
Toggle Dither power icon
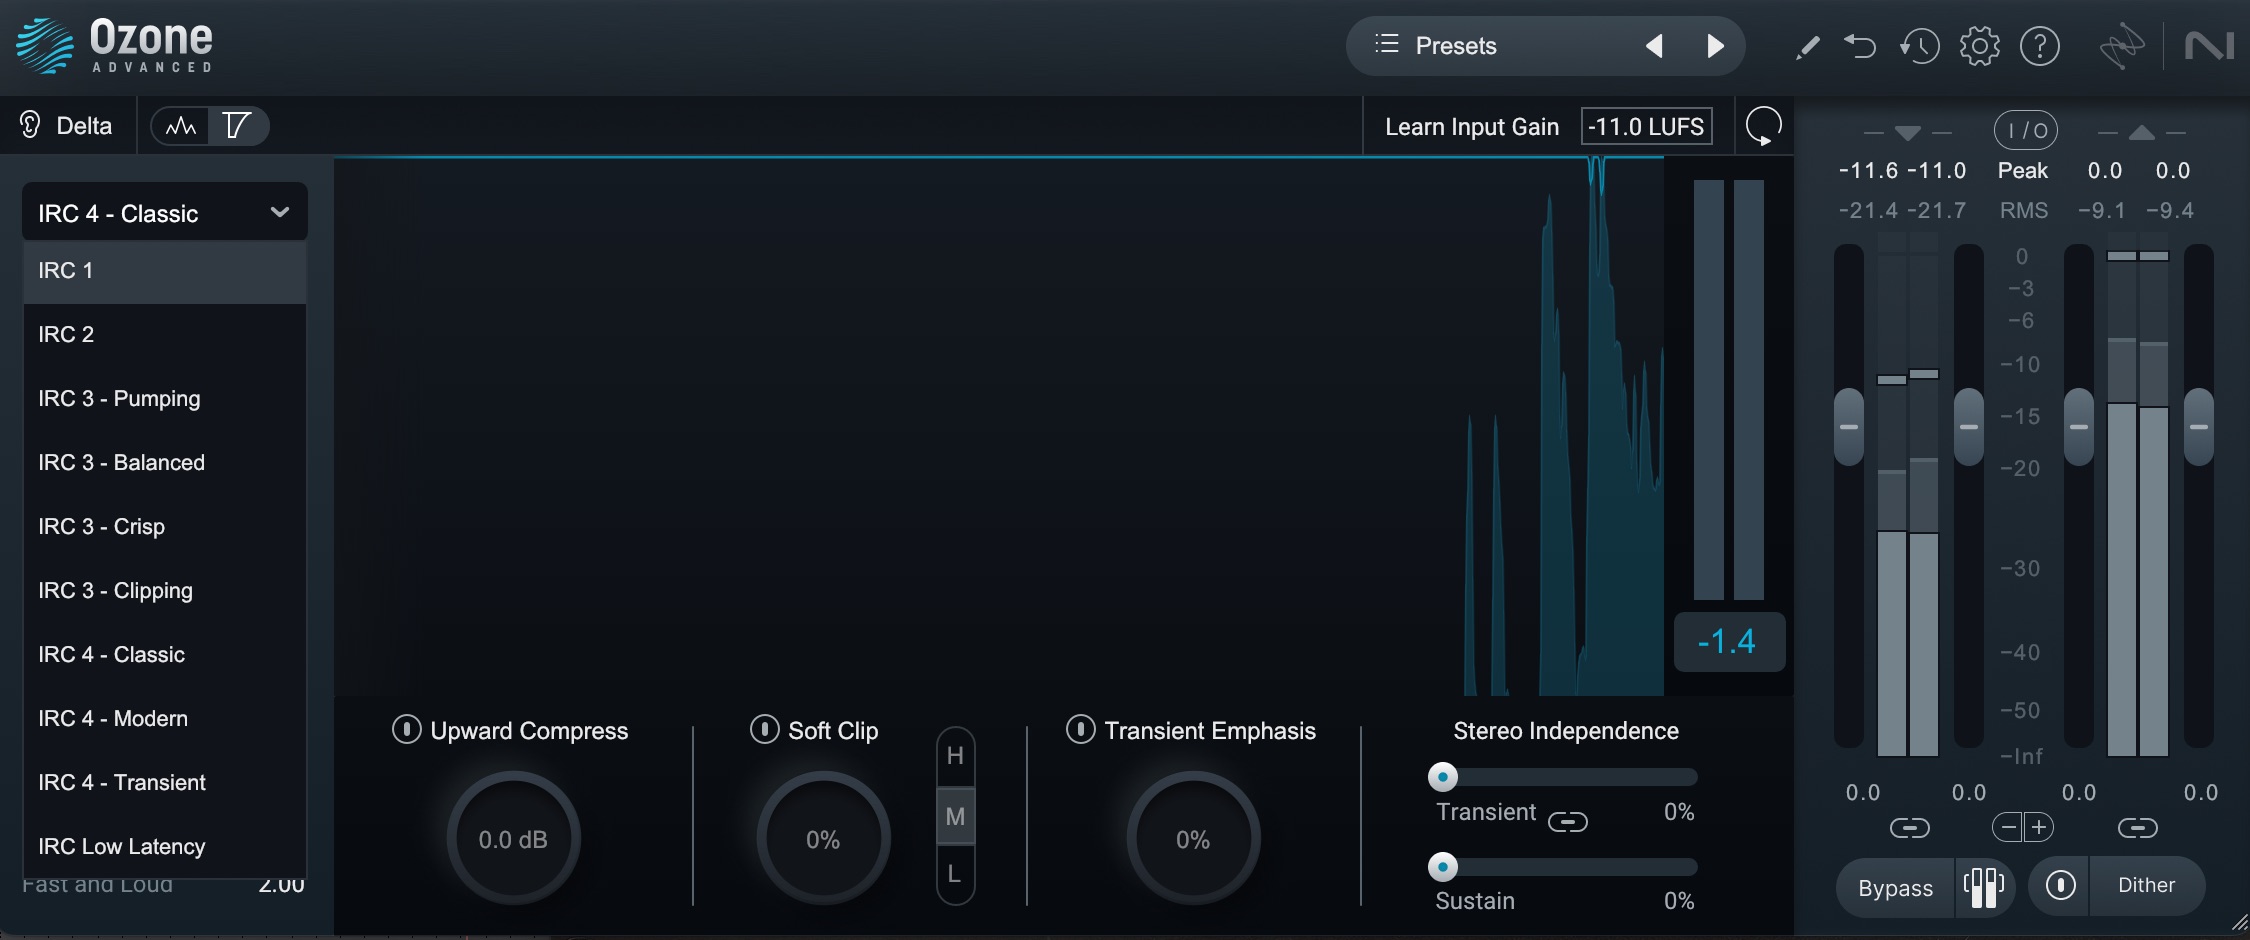click(2060, 886)
